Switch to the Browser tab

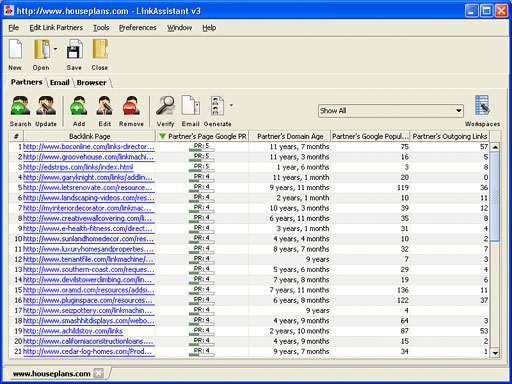[91, 82]
